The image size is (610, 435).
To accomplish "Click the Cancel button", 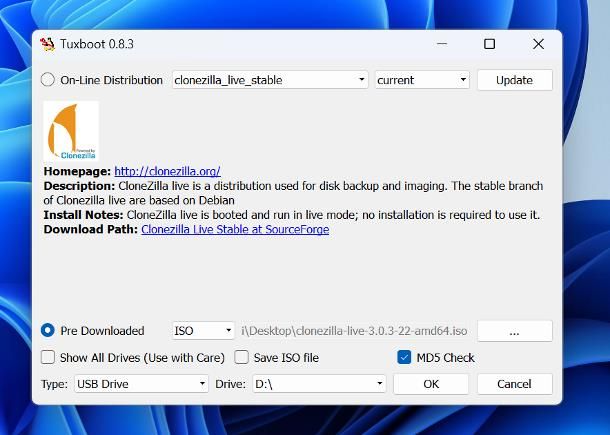I will (514, 384).
